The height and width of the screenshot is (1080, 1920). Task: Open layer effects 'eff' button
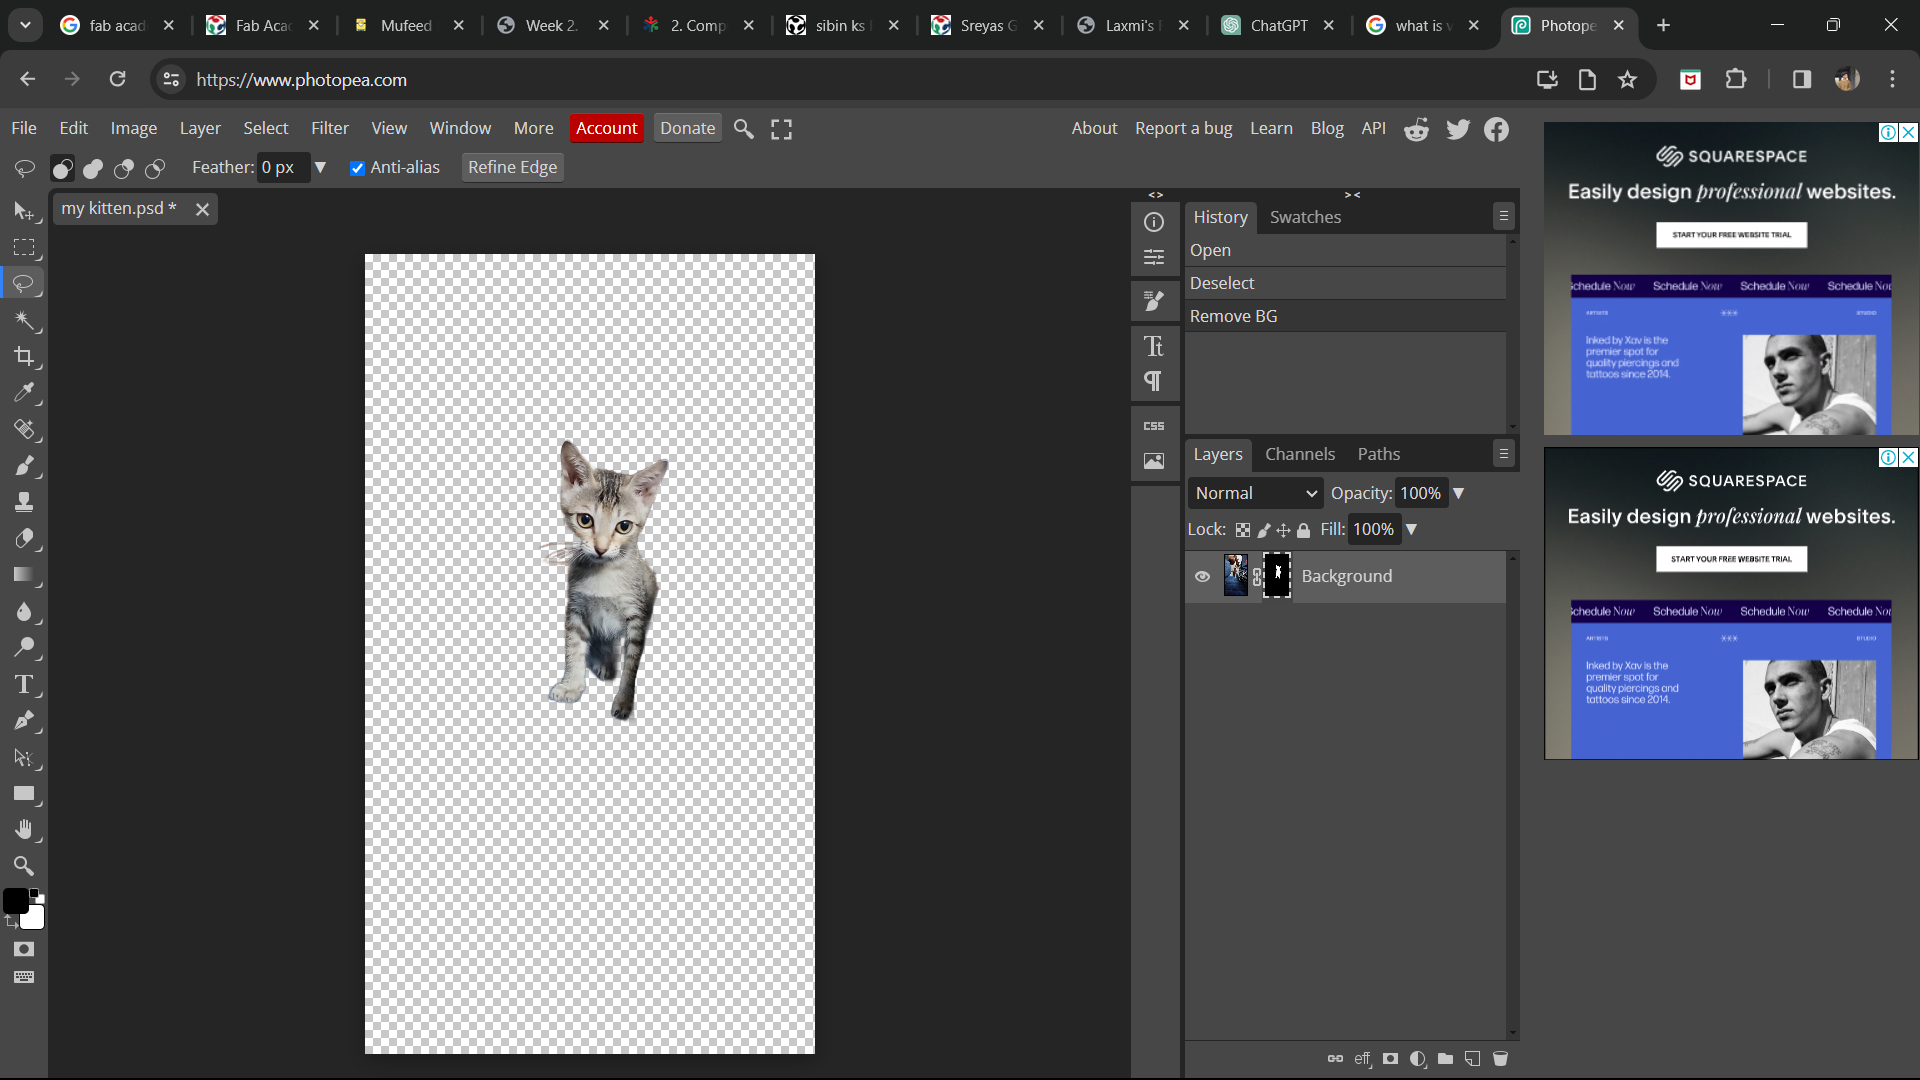coord(1363,1058)
